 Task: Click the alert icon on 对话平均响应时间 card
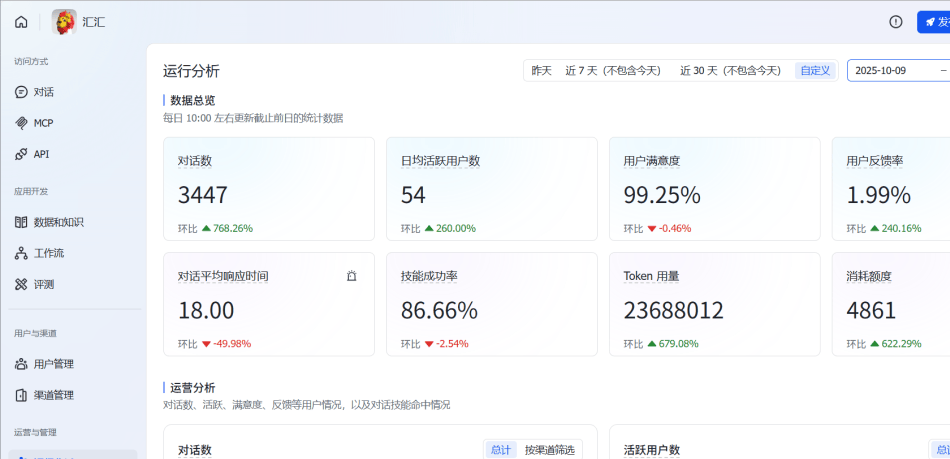click(351, 276)
